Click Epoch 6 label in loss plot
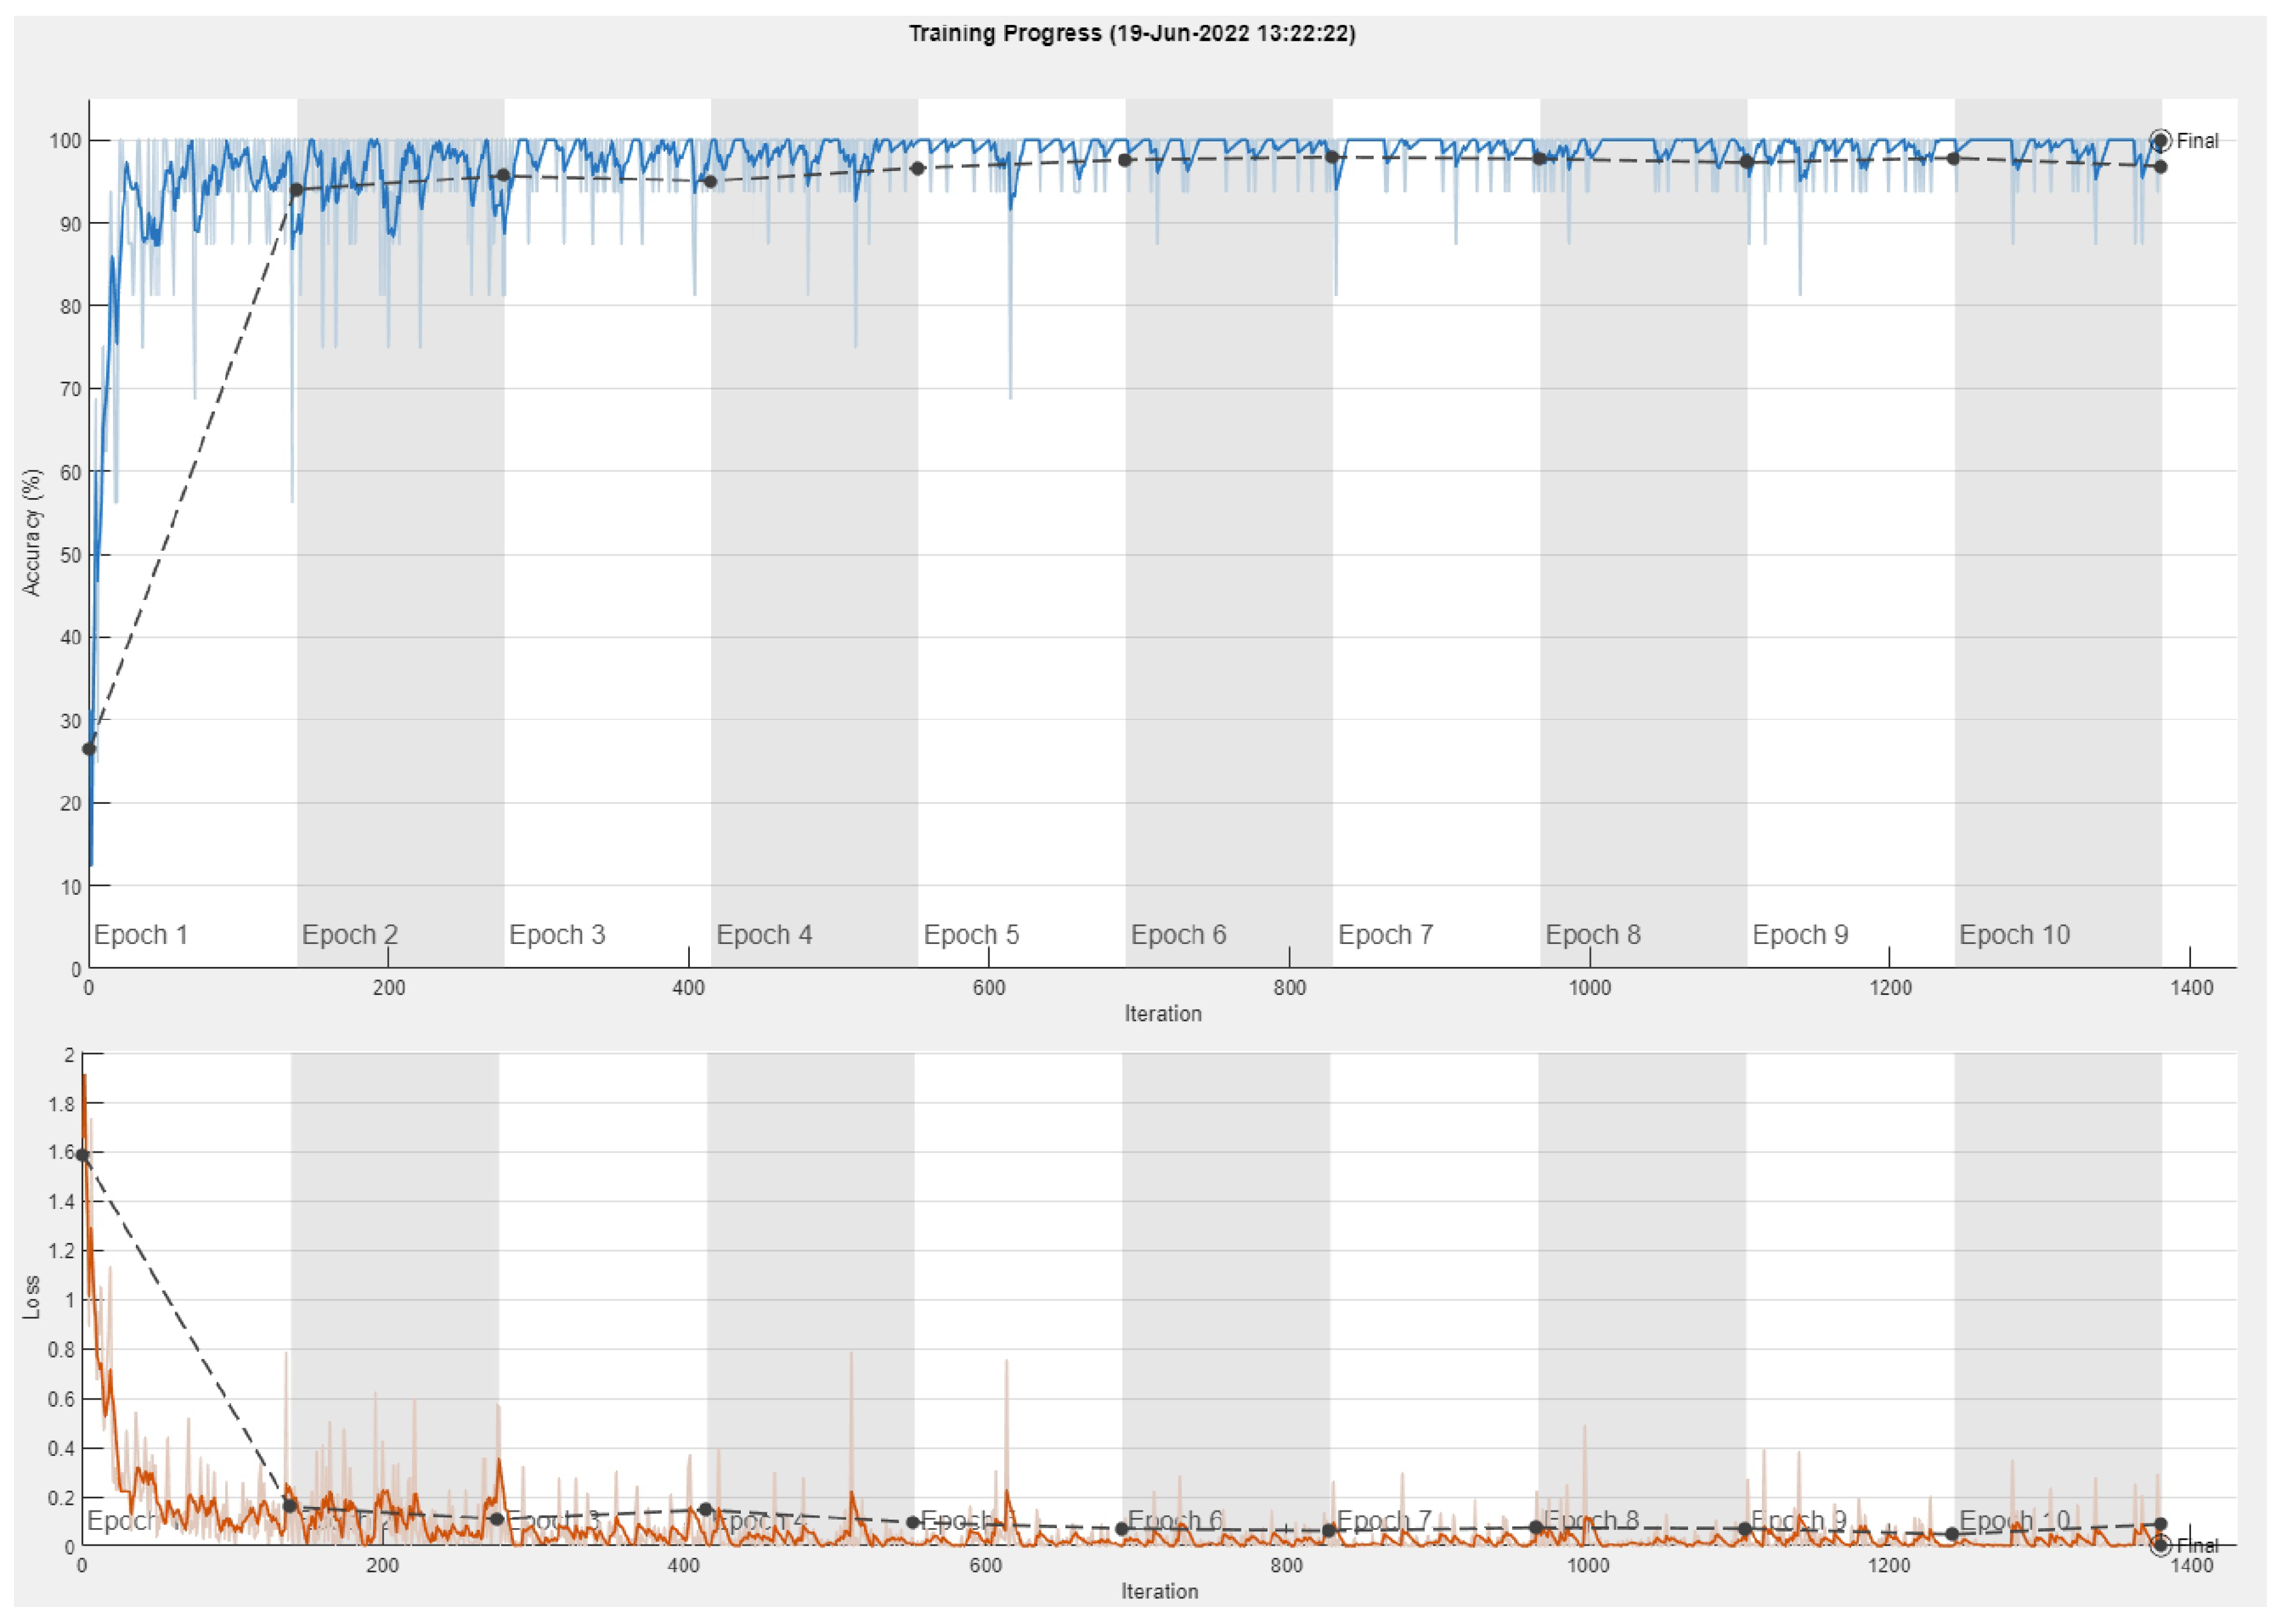This screenshot has height=1624, width=2282. tap(1174, 1520)
